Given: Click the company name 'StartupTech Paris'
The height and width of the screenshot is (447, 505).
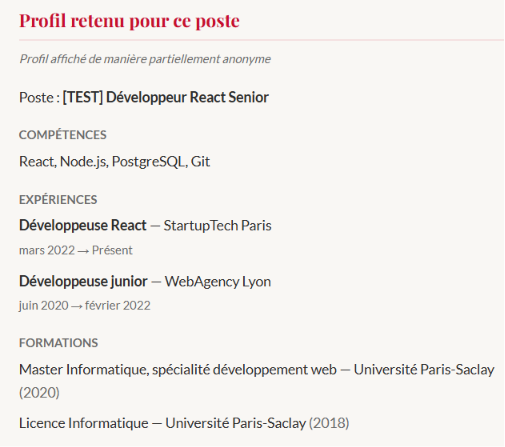Looking at the screenshot, I should click(217, 225).
